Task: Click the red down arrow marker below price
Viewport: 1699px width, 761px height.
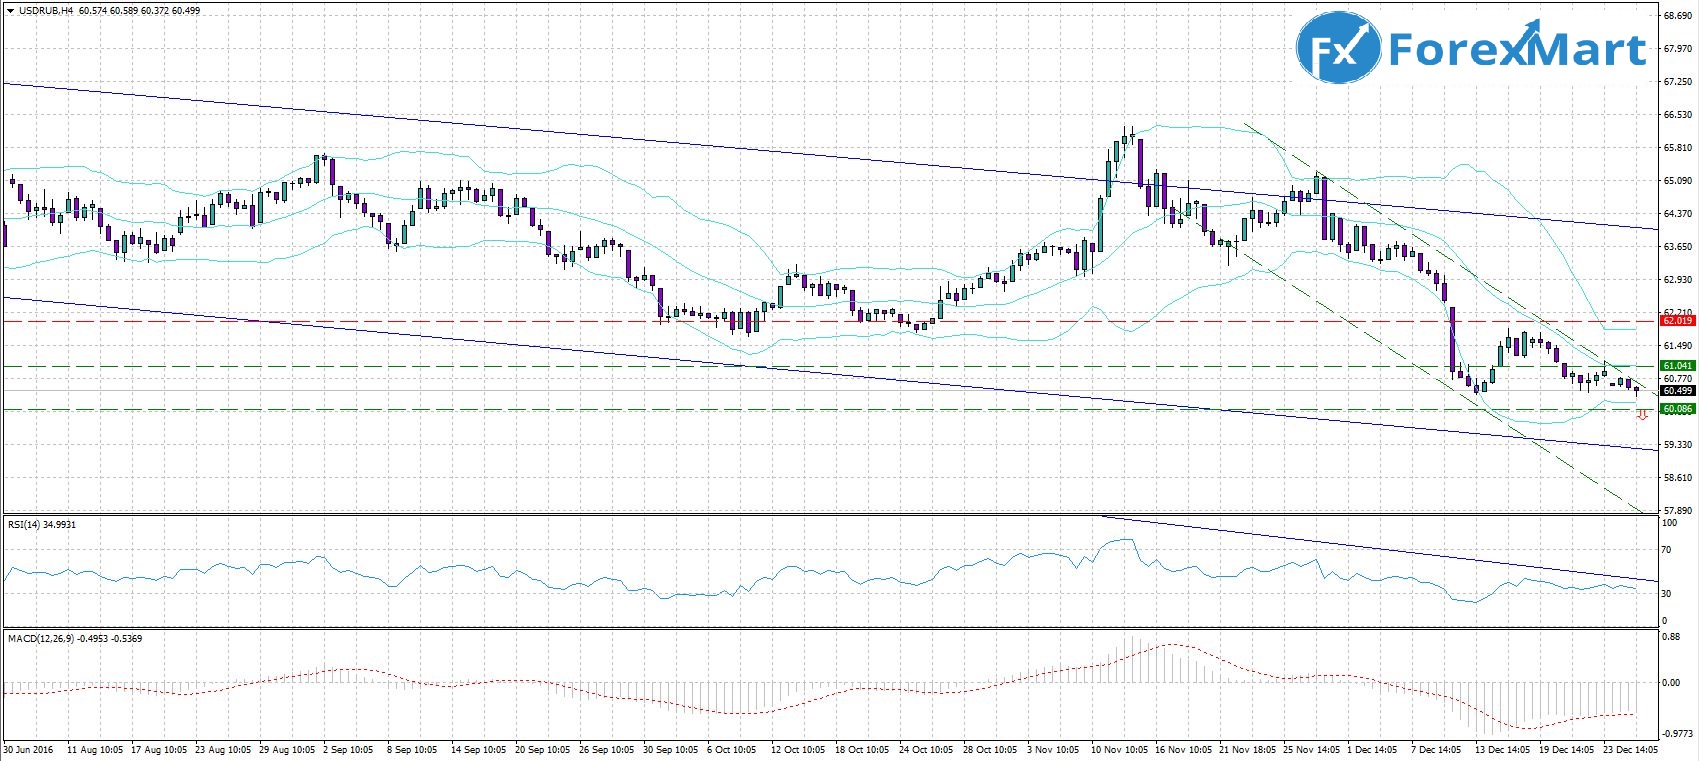Action: [x=1641, y=415]
